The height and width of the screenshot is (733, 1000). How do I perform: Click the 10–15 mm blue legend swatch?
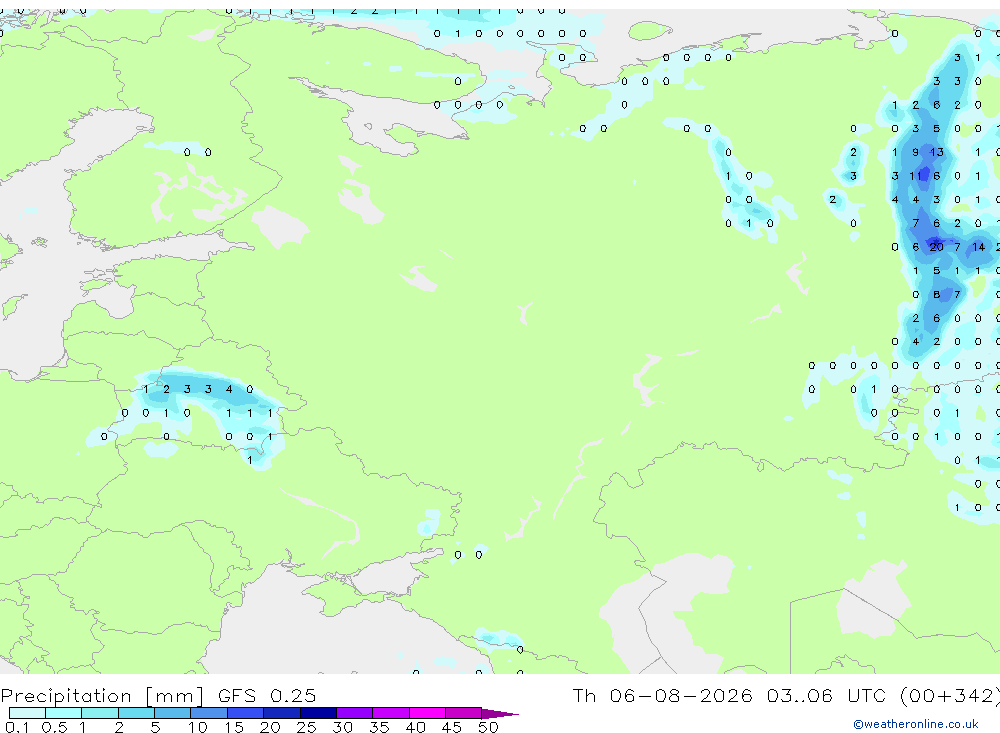209,713
